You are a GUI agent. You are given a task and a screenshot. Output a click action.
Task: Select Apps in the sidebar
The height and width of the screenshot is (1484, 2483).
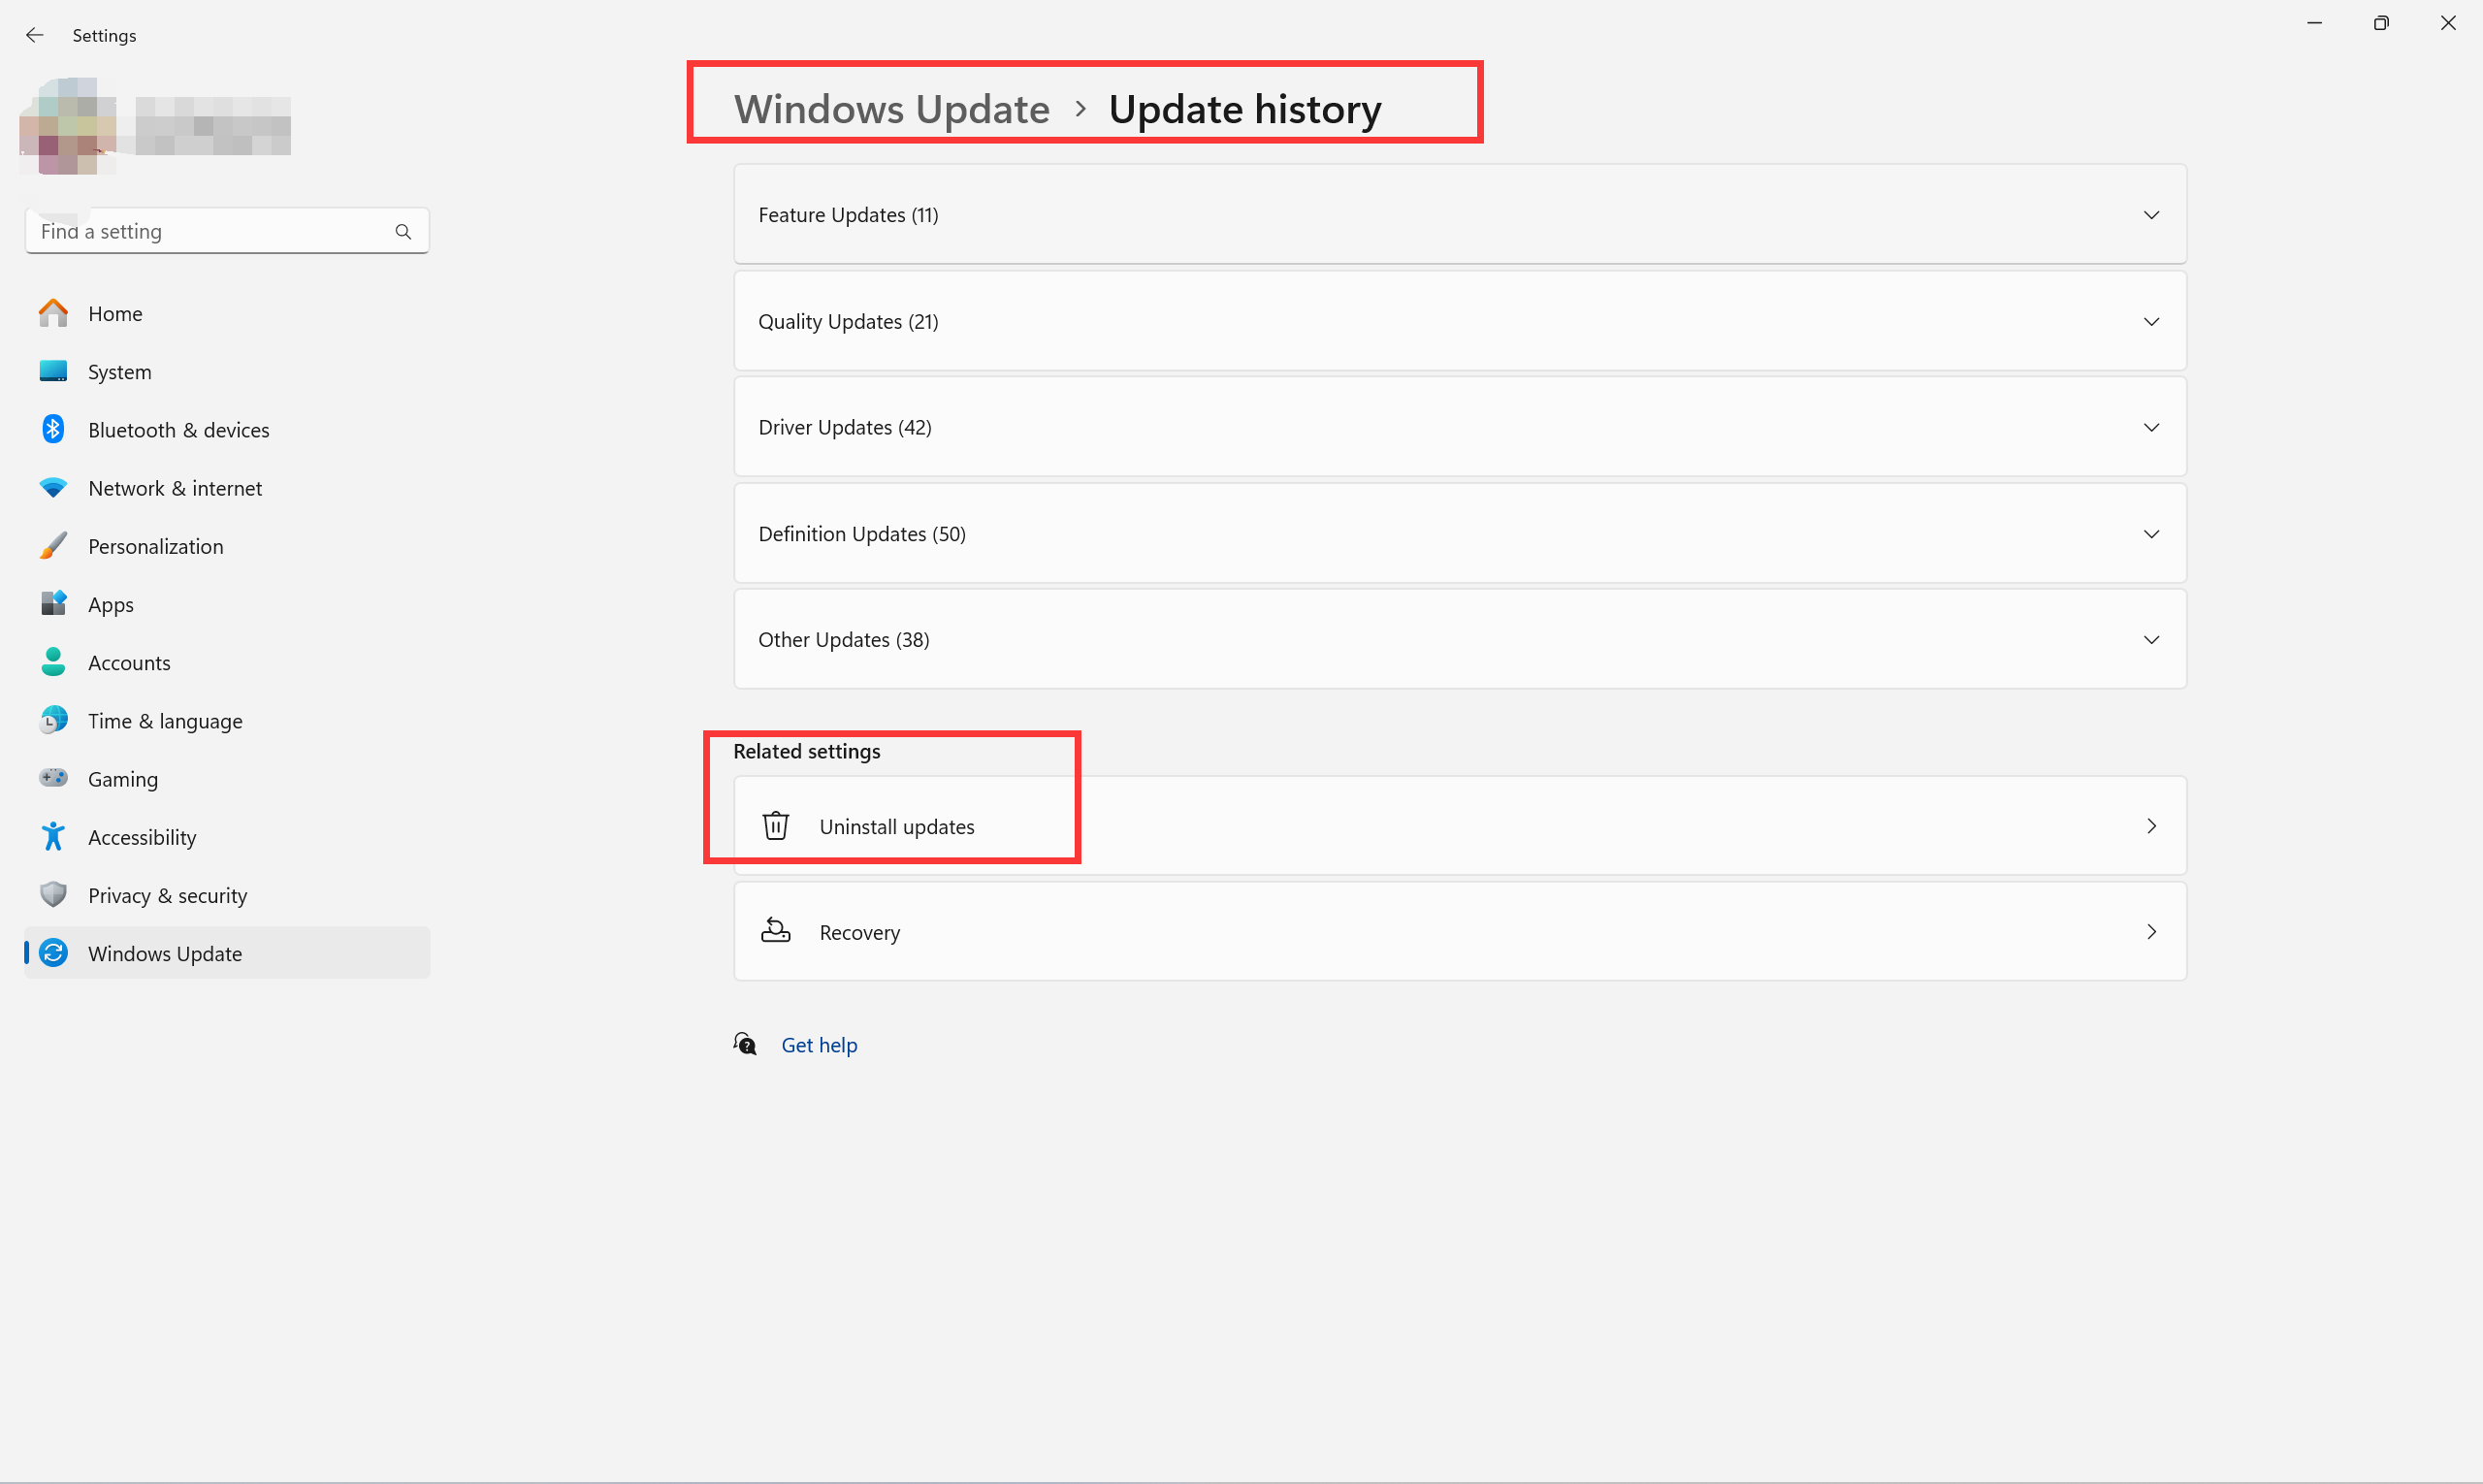227,604
